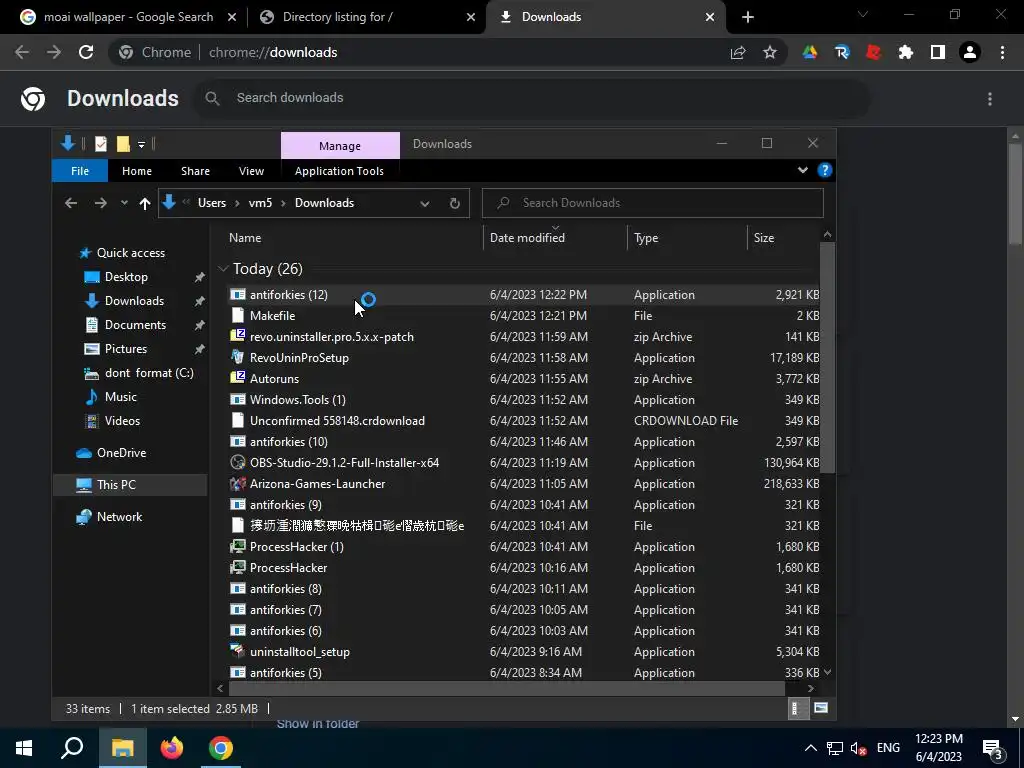Reload the Chrome page
Viewport: 1024px width, 768px height.
tap(86, 52)
